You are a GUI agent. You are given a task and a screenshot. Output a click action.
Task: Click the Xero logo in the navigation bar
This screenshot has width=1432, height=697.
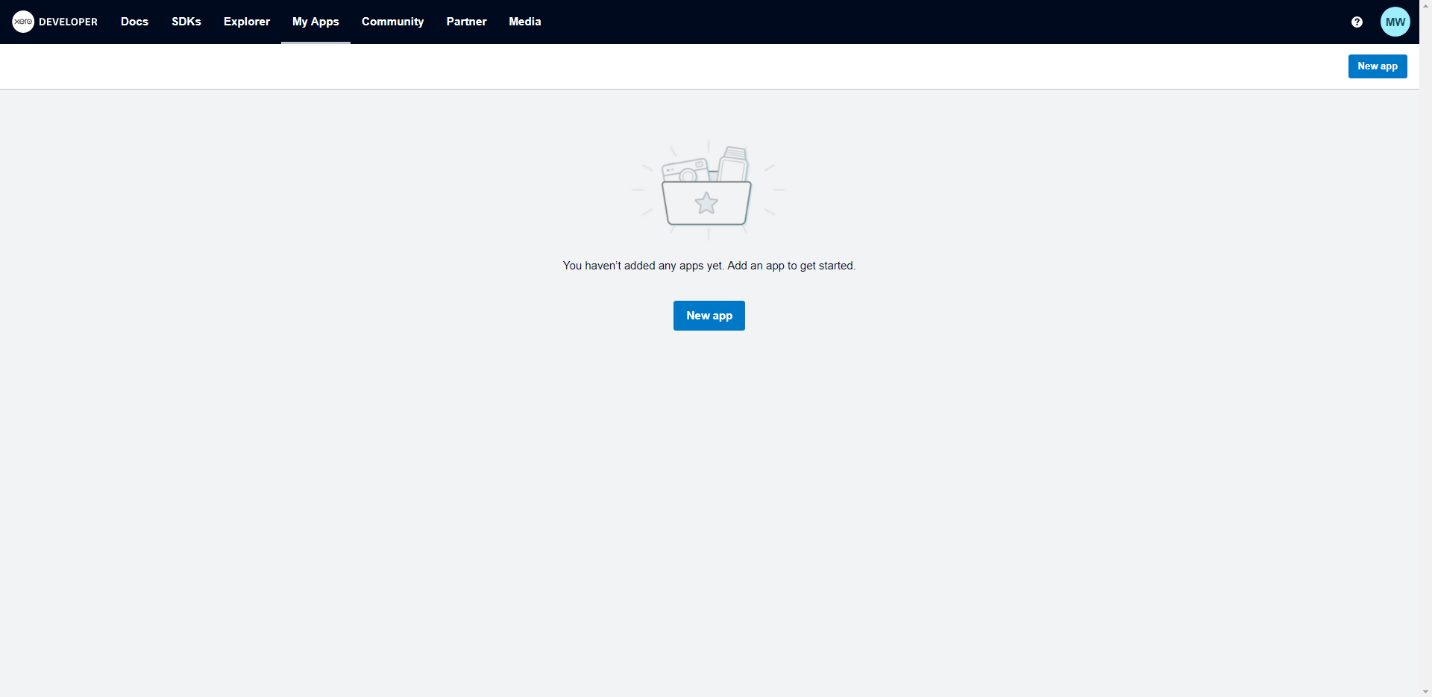click(x=24, y=21)
